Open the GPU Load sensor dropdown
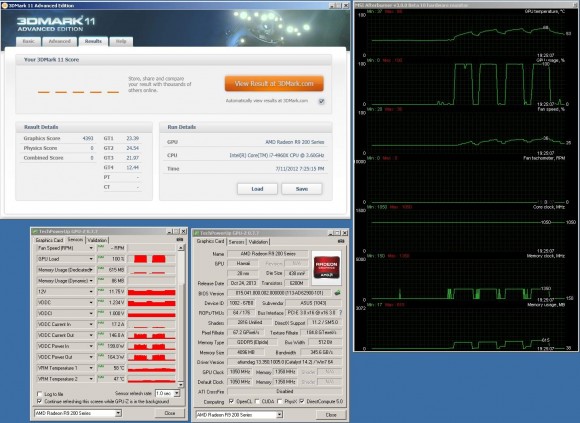 (91, 259)
